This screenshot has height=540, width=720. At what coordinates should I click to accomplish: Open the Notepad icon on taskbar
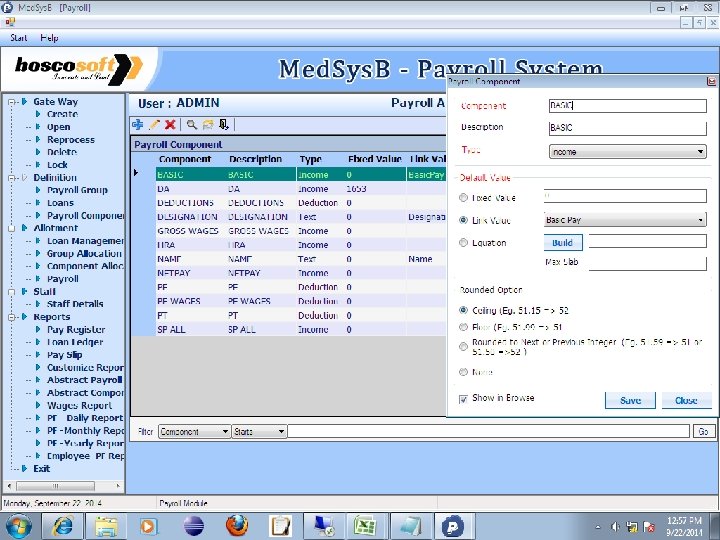click(x=411, y=526)
